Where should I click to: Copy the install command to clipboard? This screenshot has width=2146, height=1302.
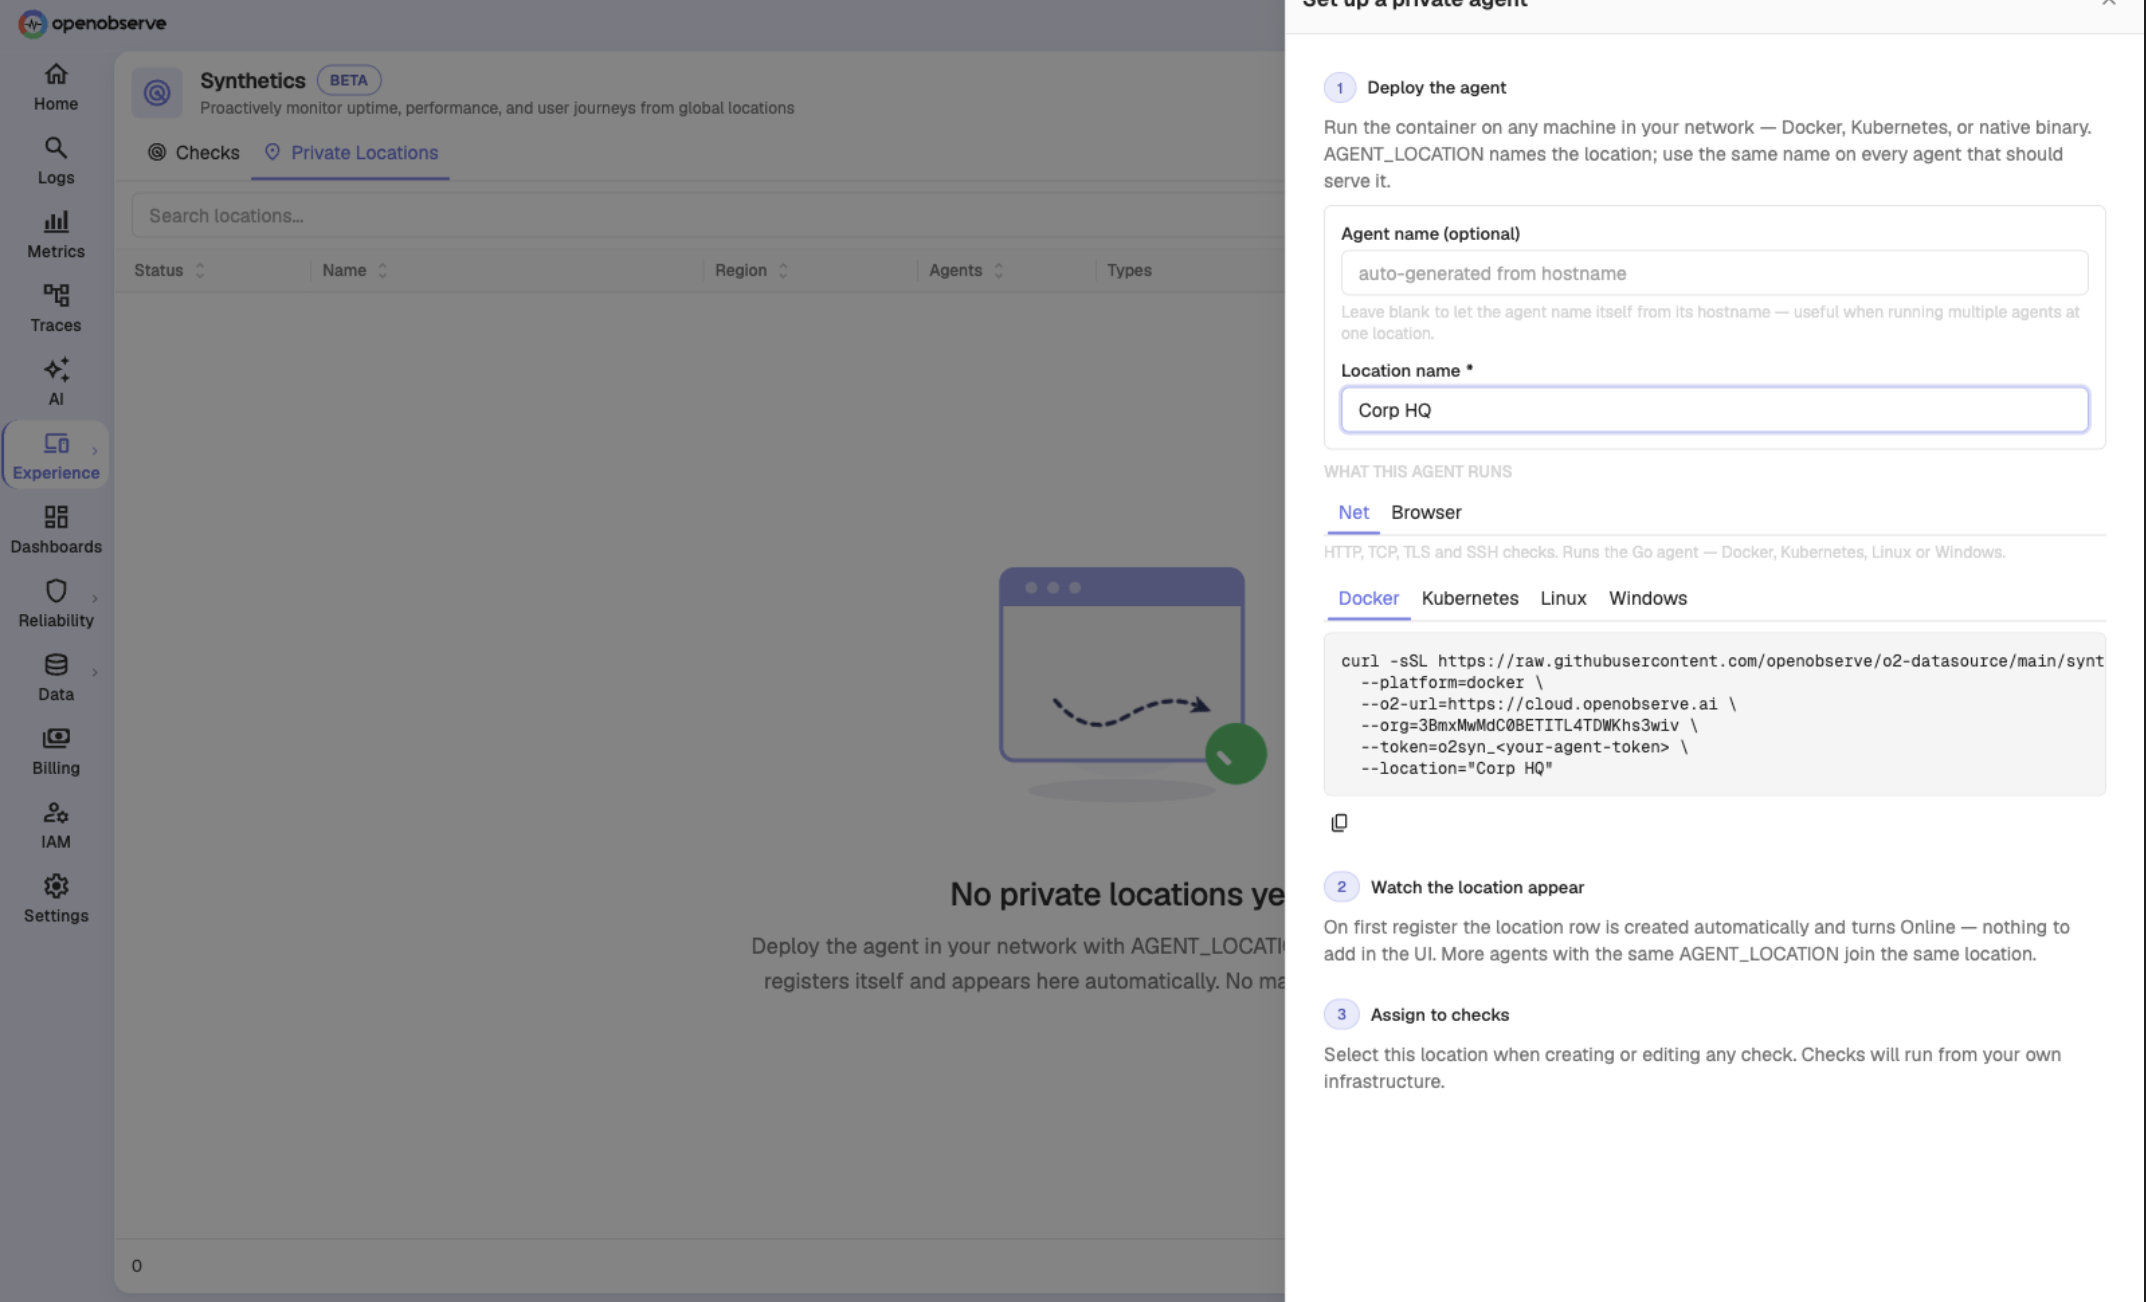1339,823
